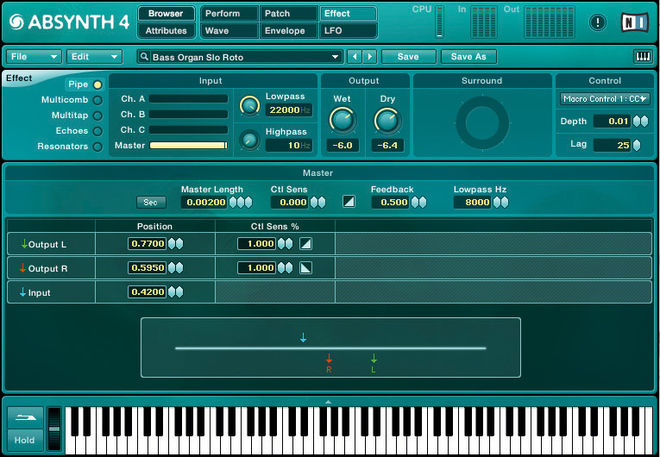Screen dimensions: 660x457
Task: Open the Bass Organ Slo Roto preset dropdown
Action: tap(240, 57)
